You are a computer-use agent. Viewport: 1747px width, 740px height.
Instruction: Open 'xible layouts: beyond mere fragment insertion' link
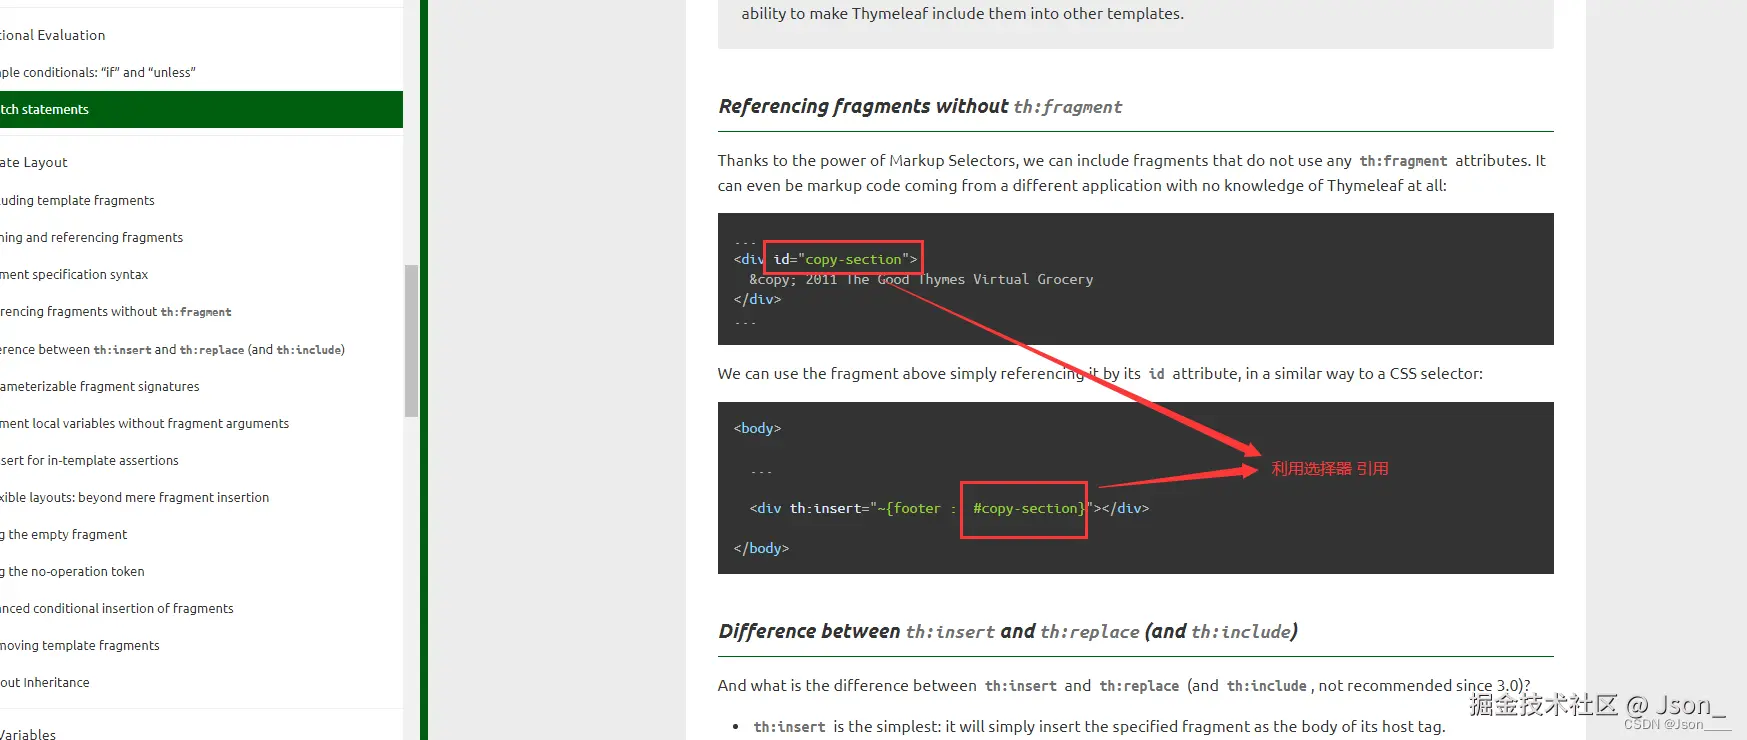coord(134,497)
